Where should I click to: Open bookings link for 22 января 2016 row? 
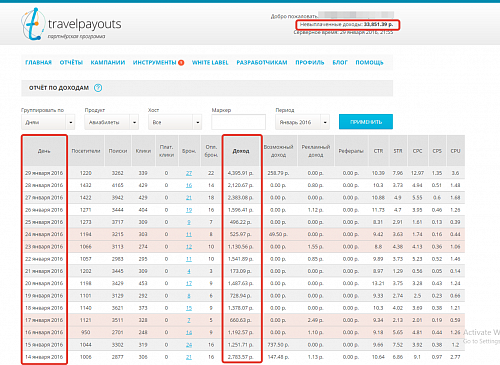(189, 259)
